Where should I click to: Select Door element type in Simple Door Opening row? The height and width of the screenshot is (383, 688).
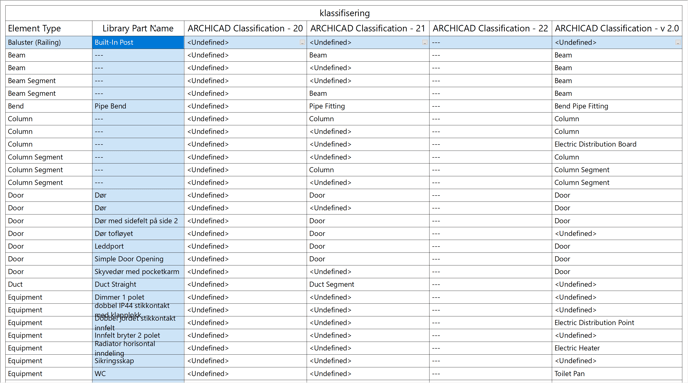pos(49,259)
